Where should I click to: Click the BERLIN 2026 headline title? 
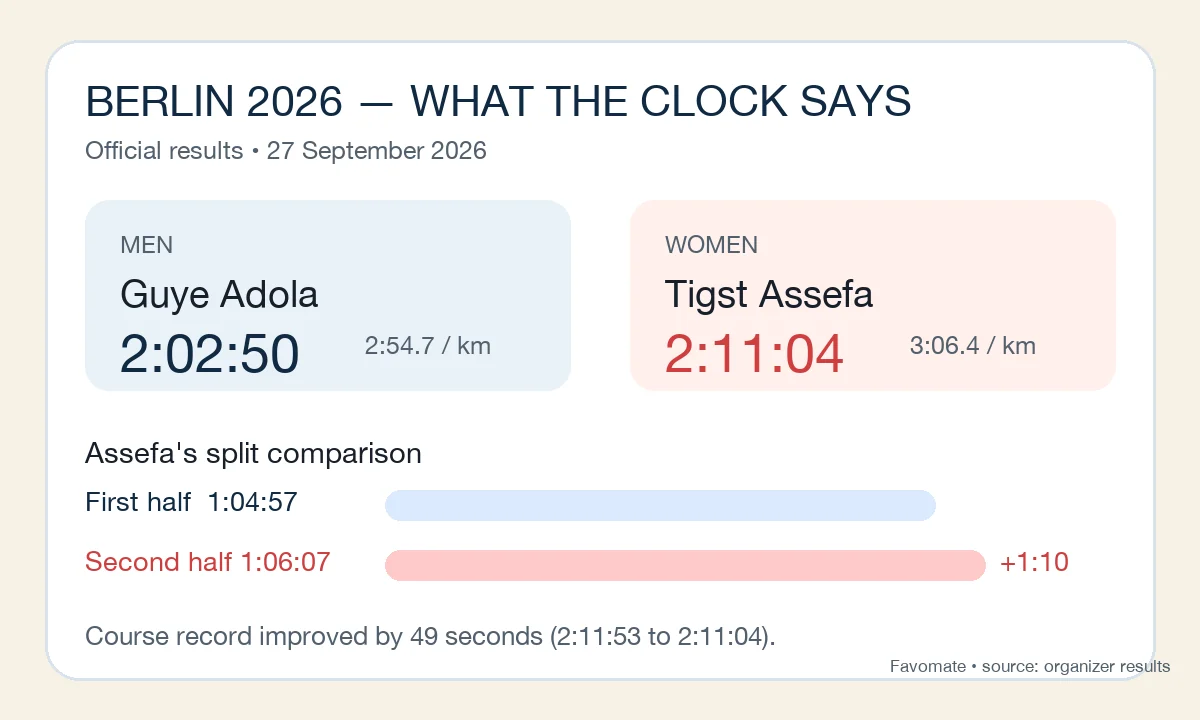tap(498, 102)
